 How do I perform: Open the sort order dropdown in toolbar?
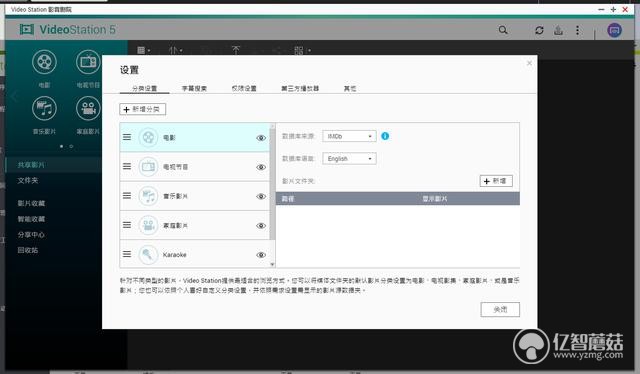coord(176,50)
